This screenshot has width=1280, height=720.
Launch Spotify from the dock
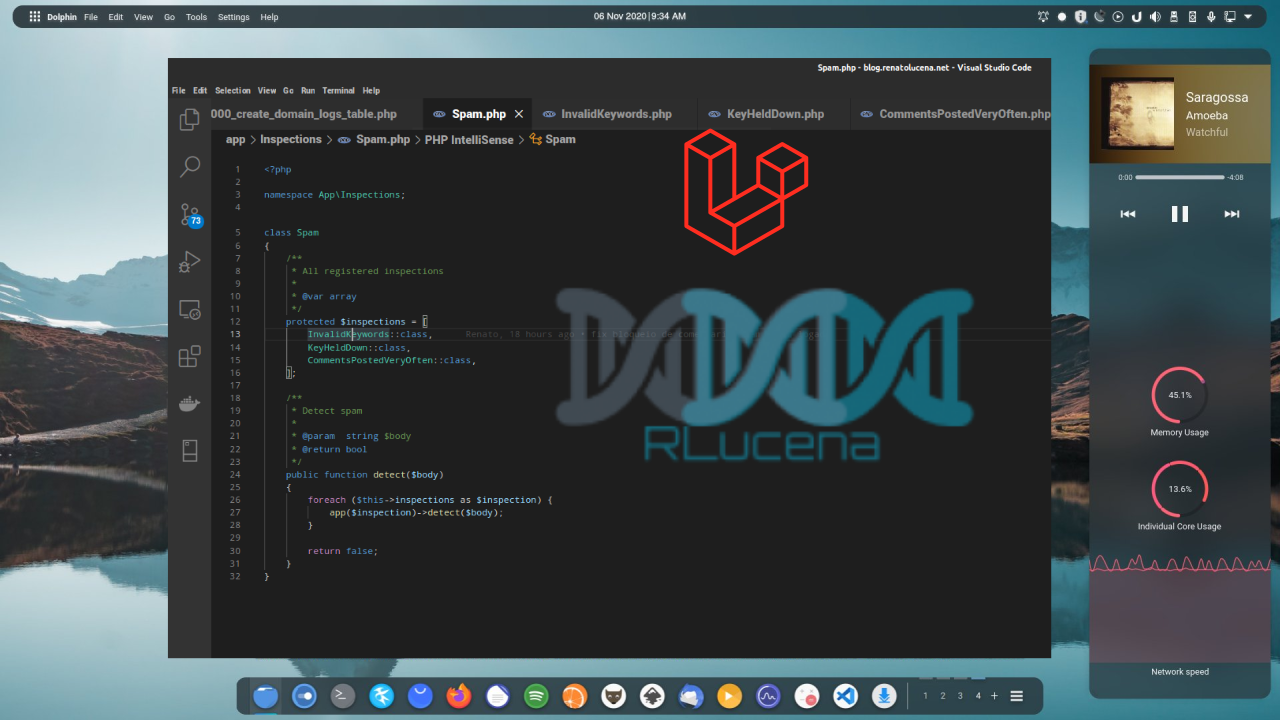(536, 695)
